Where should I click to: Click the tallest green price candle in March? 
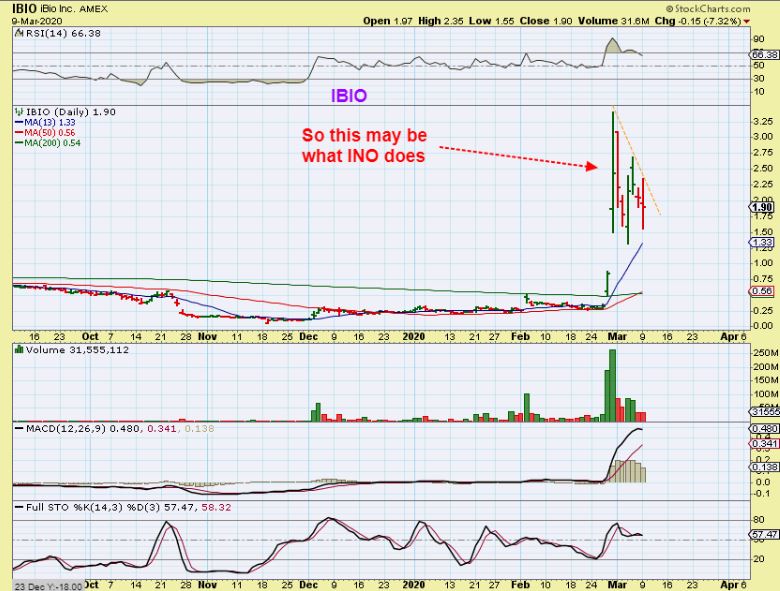pos(613,172)
